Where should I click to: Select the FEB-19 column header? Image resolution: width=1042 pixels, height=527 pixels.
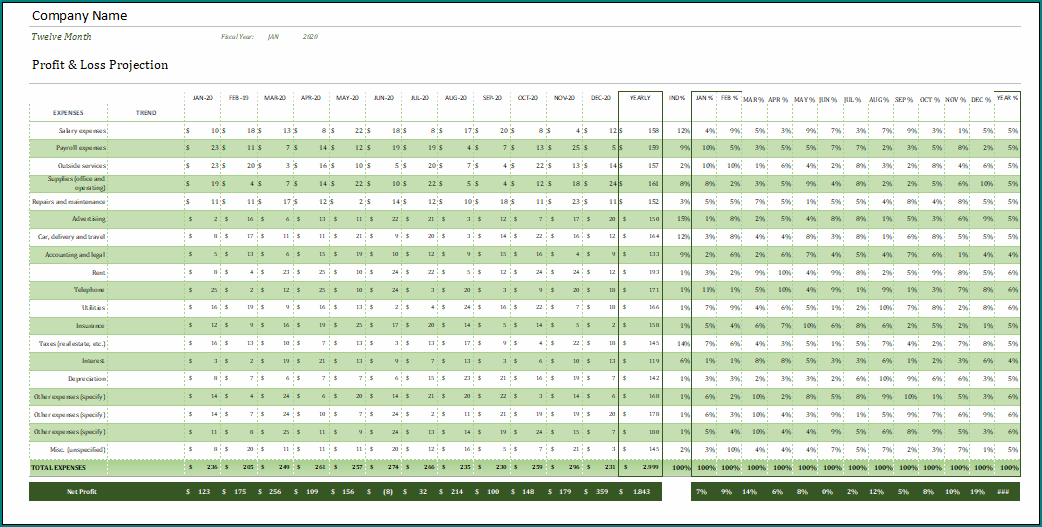(239, 98)
